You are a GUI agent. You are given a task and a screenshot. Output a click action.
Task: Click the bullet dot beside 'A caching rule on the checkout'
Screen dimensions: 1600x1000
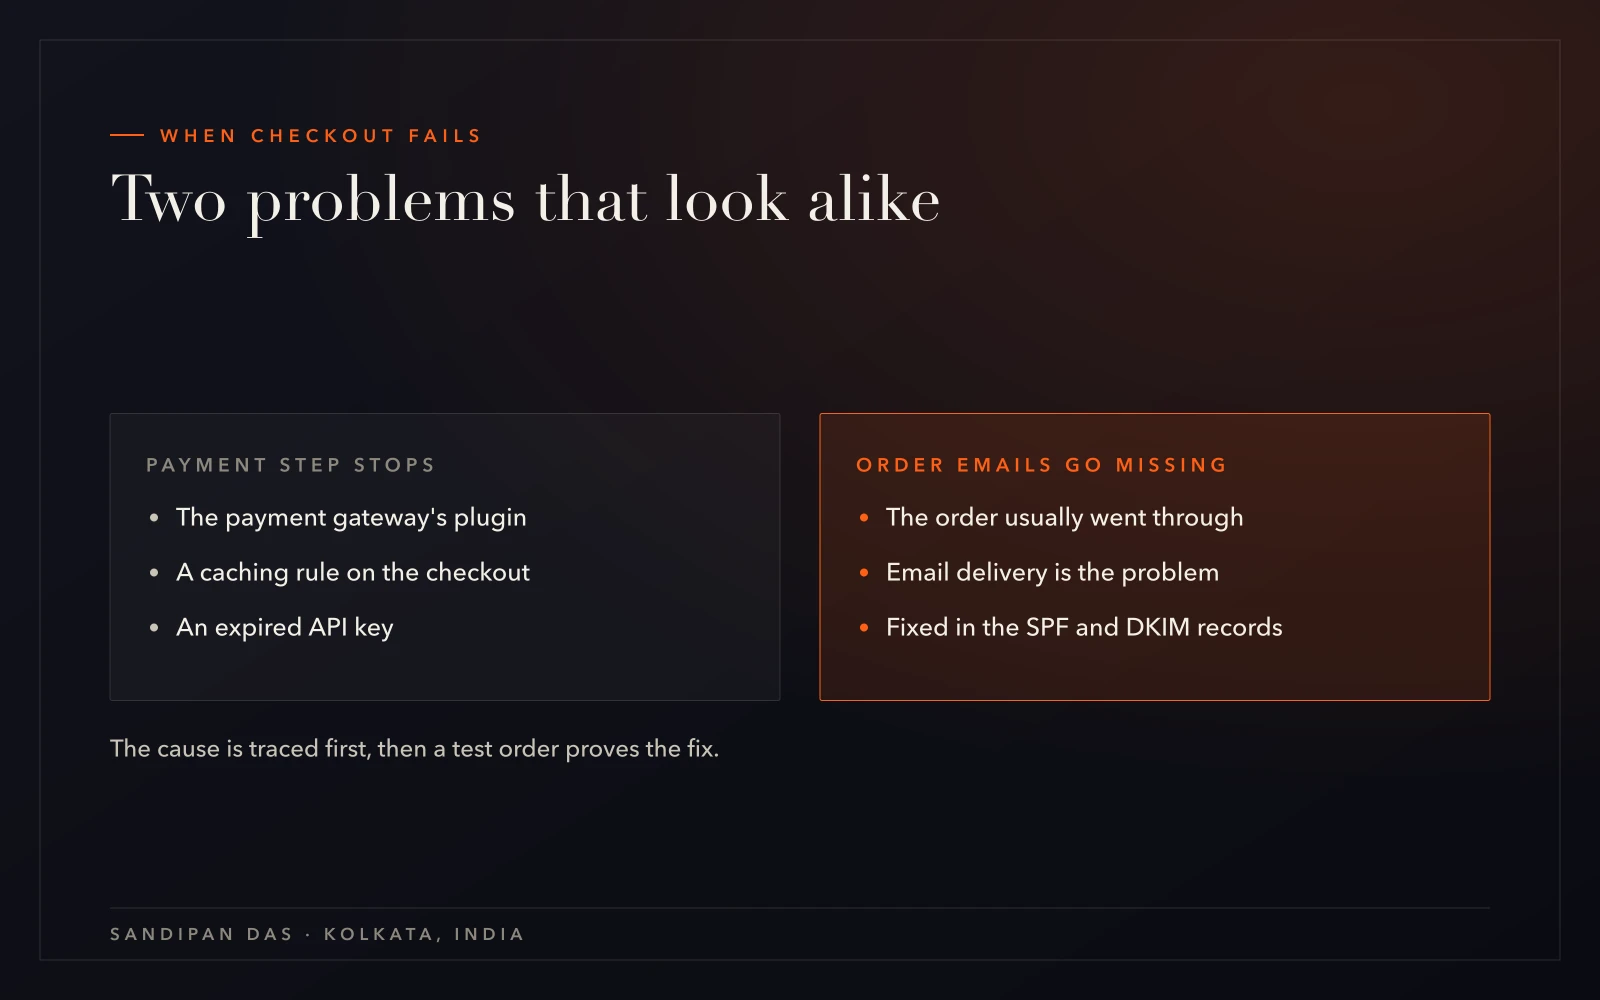click(x=154, y=573)
